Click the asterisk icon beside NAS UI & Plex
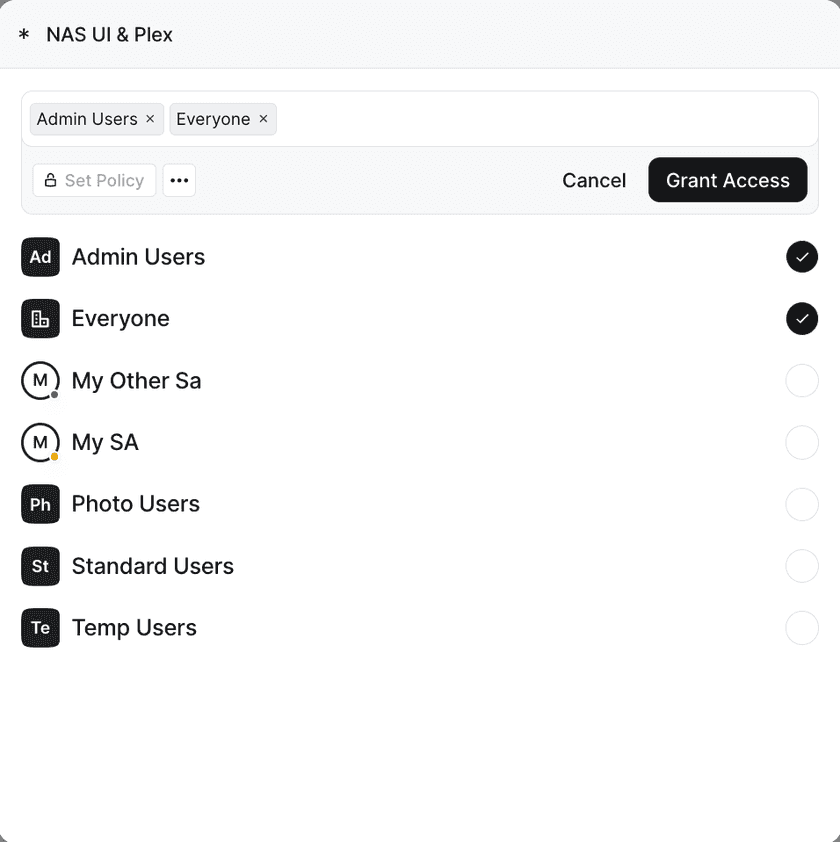Screen dimensions: 840x842 tap(24, 35)
